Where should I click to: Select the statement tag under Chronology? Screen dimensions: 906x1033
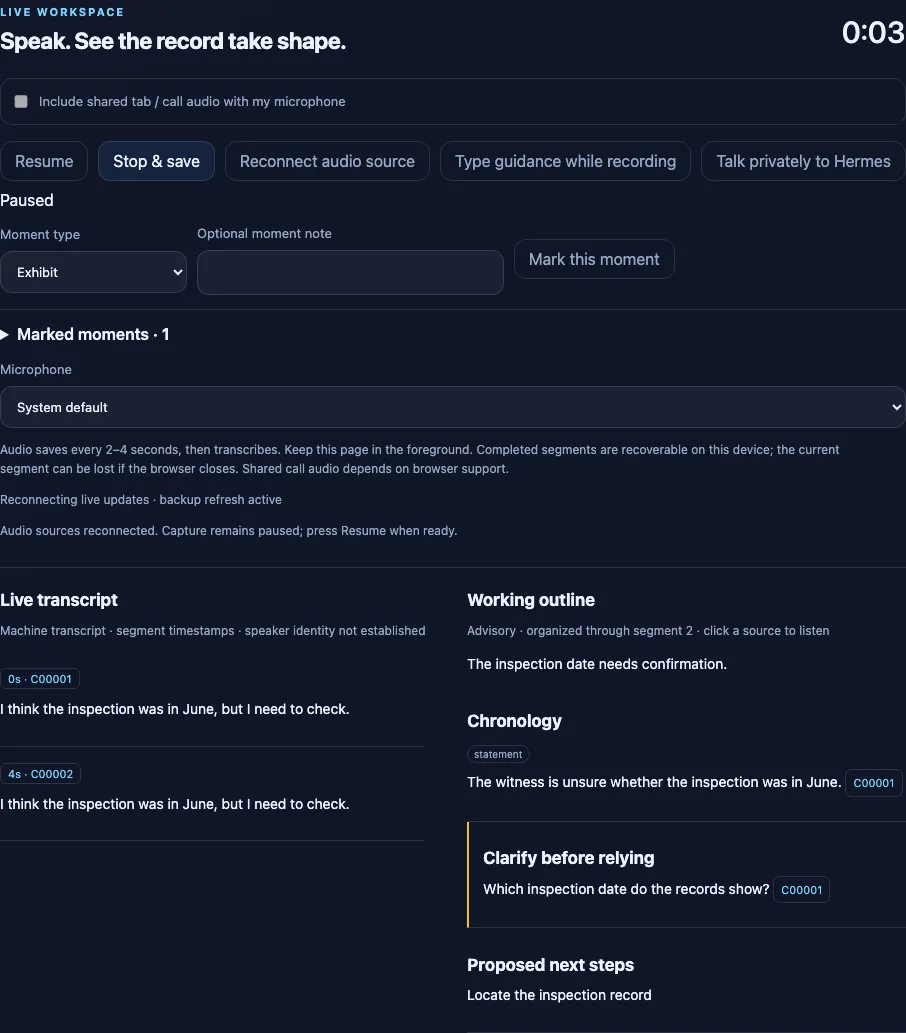[x=498, y=754]
